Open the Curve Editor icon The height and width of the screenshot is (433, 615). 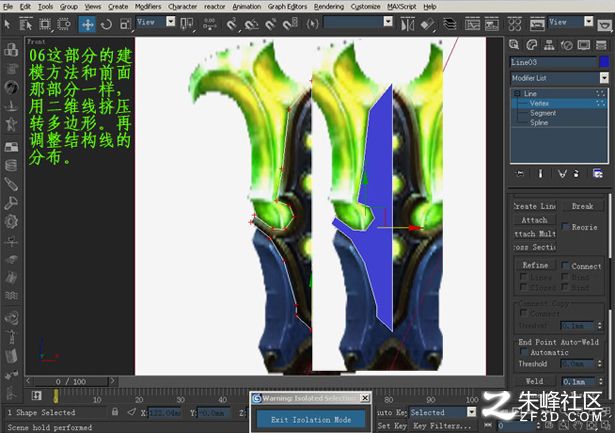click(x=472, y=24)
